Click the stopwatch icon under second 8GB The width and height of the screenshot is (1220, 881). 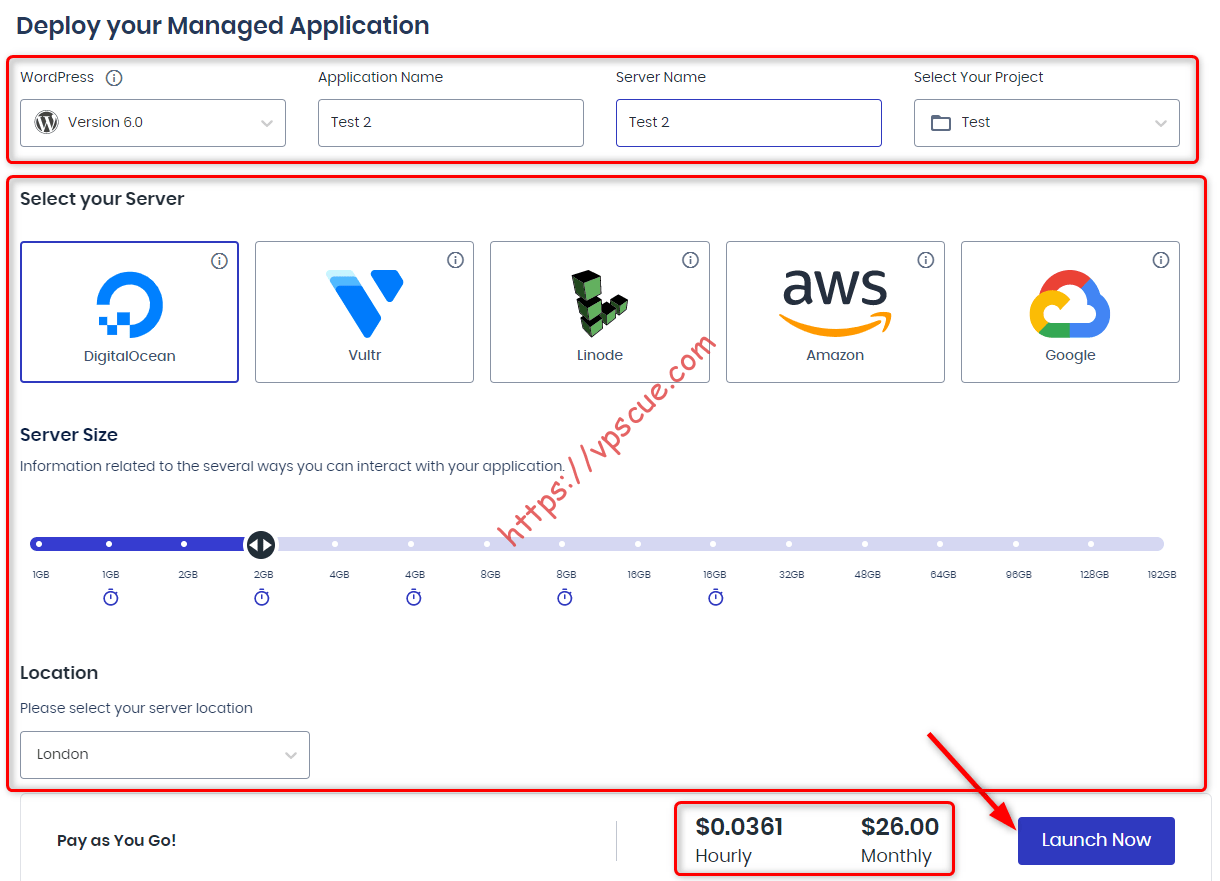[565, 597]
